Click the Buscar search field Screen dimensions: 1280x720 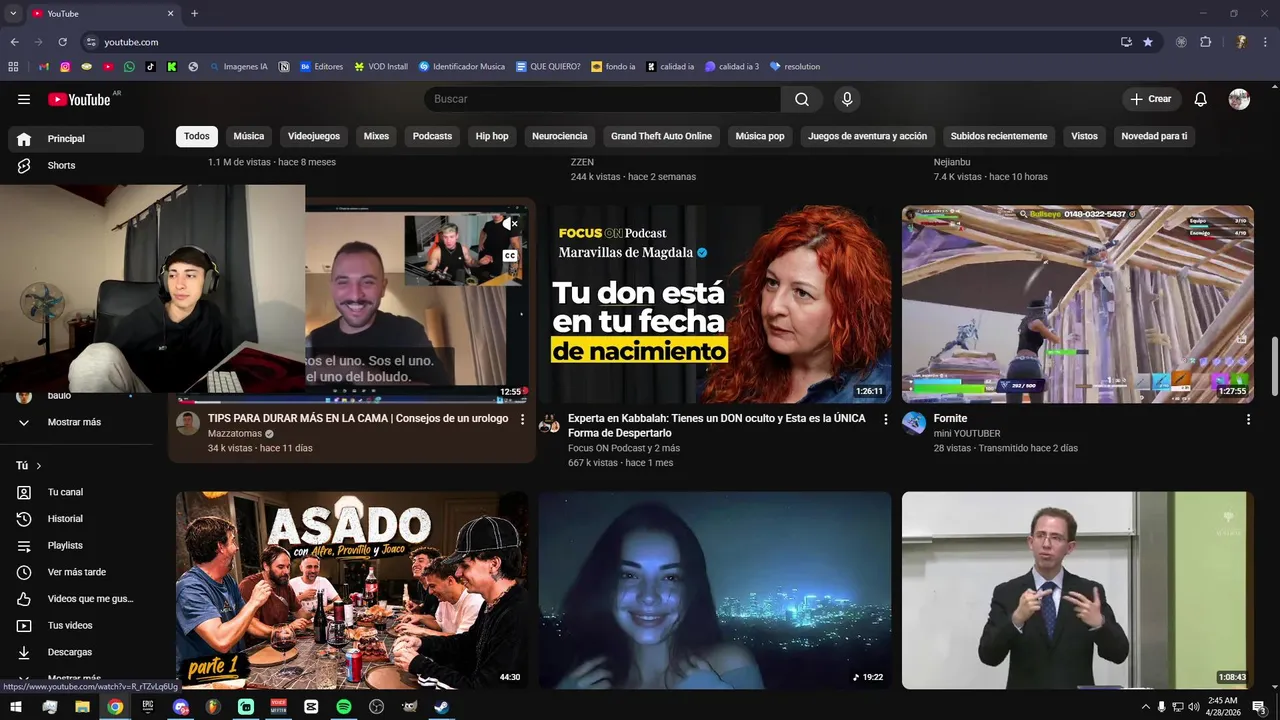603,99
